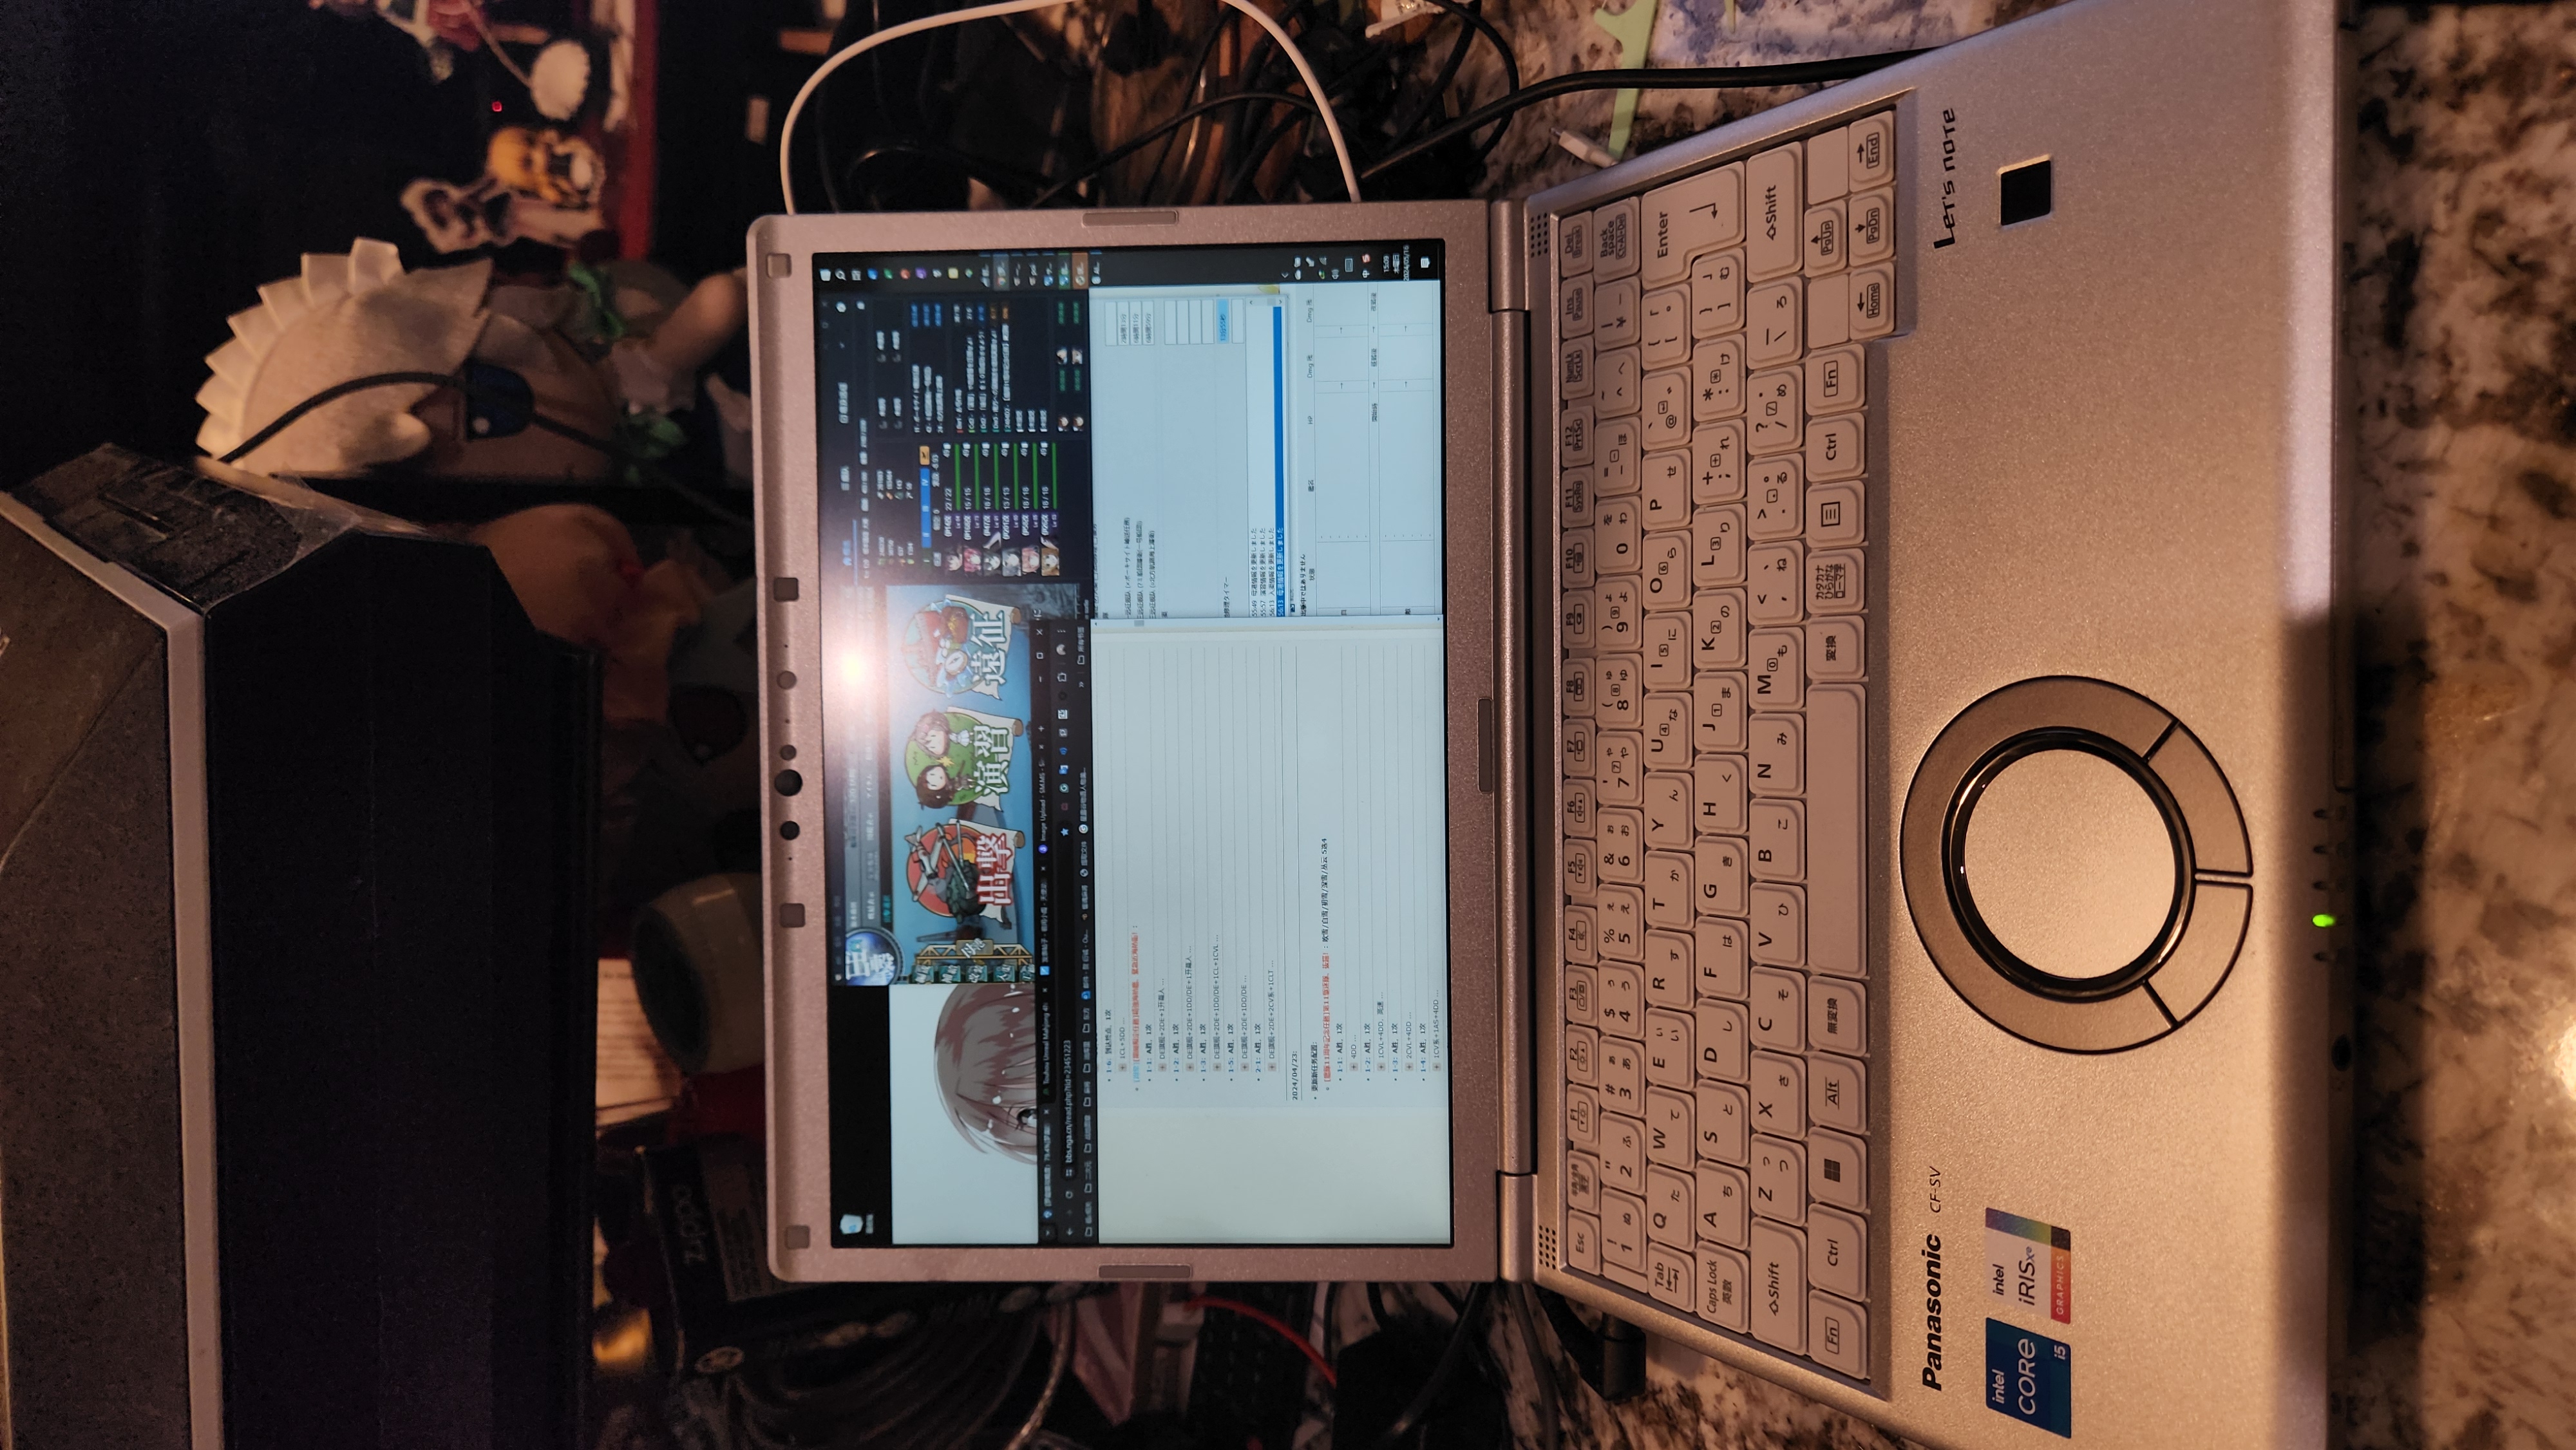Screen dimensions: 2576x1450
Task: Click the browser reload icon
Action: (x=1069, y=1194)
